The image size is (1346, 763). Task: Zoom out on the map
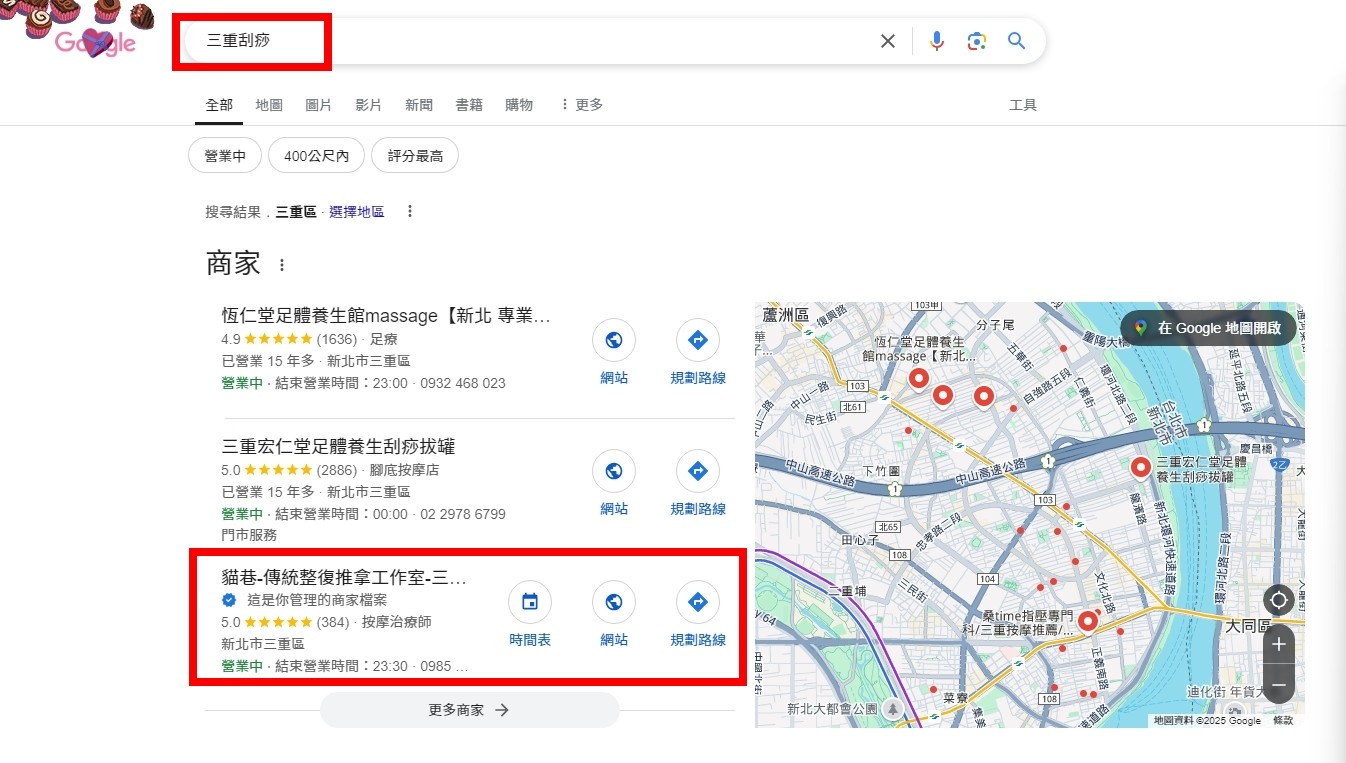(1278, 685)
